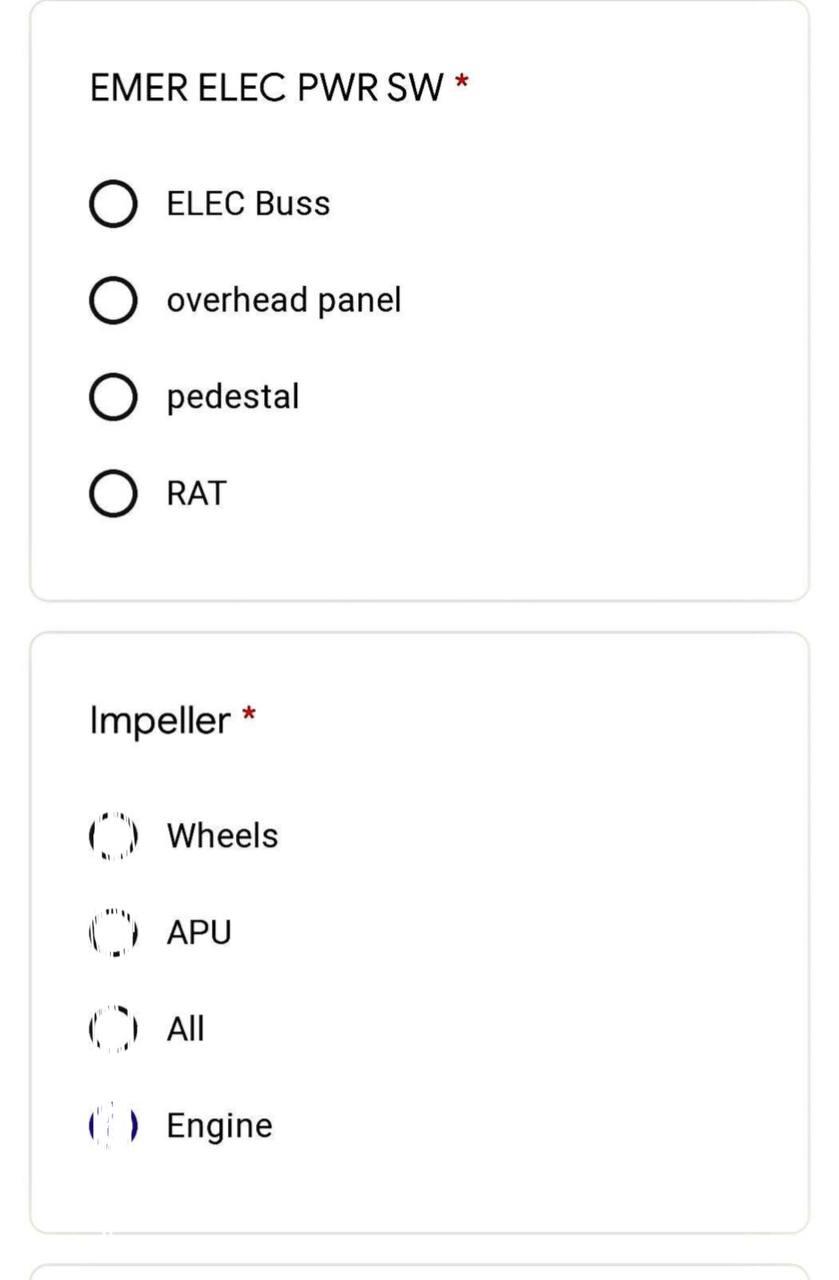This screenshot has height=1280, width=839.
Task: Click the partially visible card below Impeller
Action: click(419, 1272)
